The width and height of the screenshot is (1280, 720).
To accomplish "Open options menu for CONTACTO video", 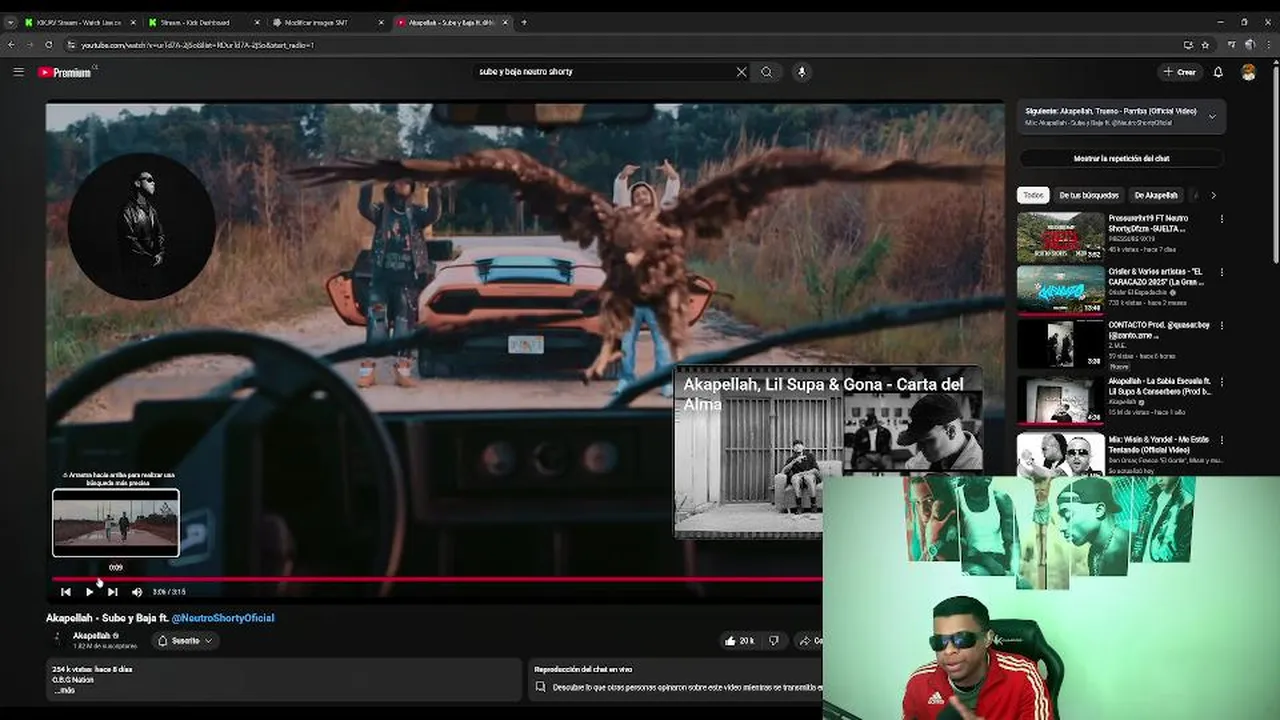I will point(1221,326).
